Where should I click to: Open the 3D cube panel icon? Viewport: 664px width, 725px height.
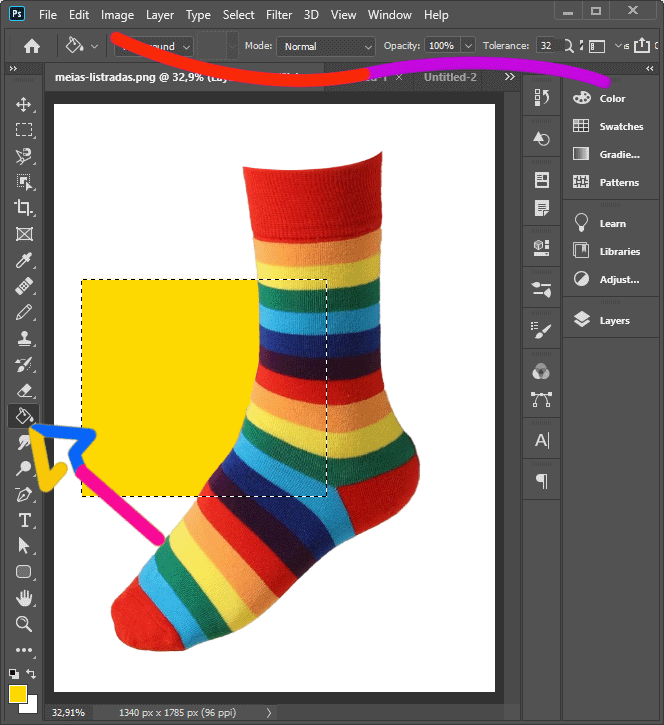click(541, 248)
